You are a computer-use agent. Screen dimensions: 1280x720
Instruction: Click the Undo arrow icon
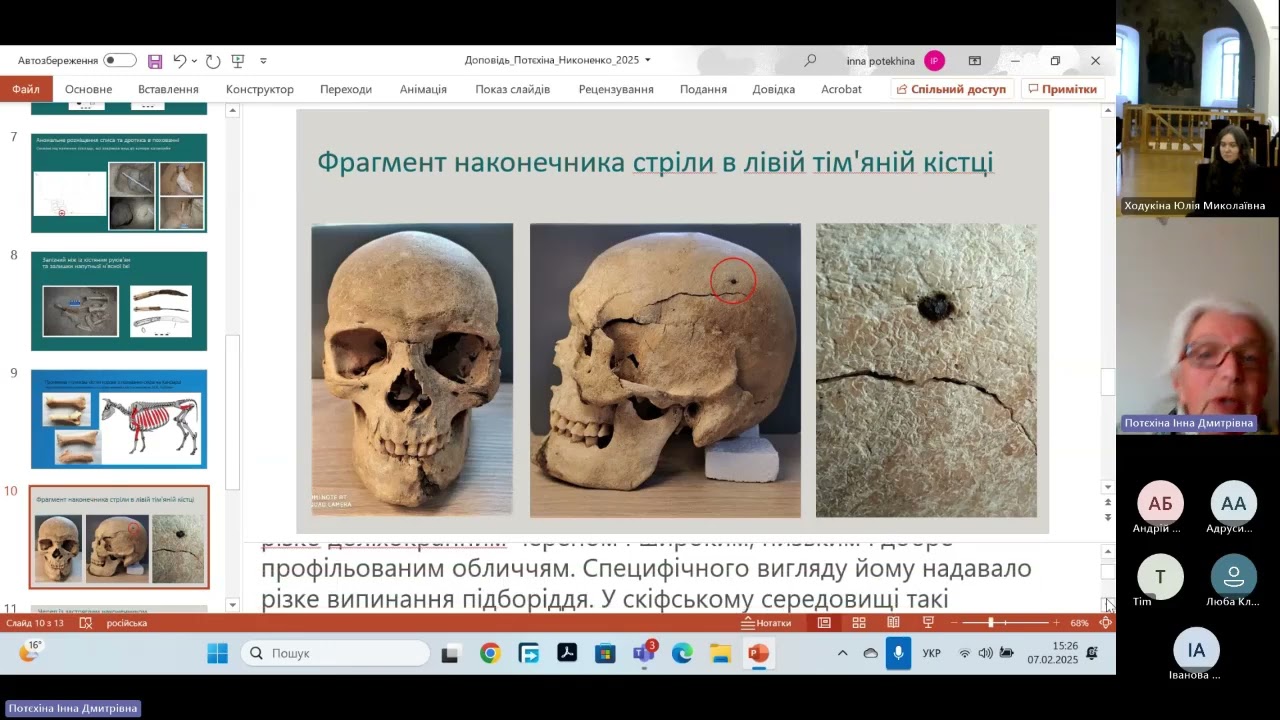pyautogui.click(x=179, y=61)
